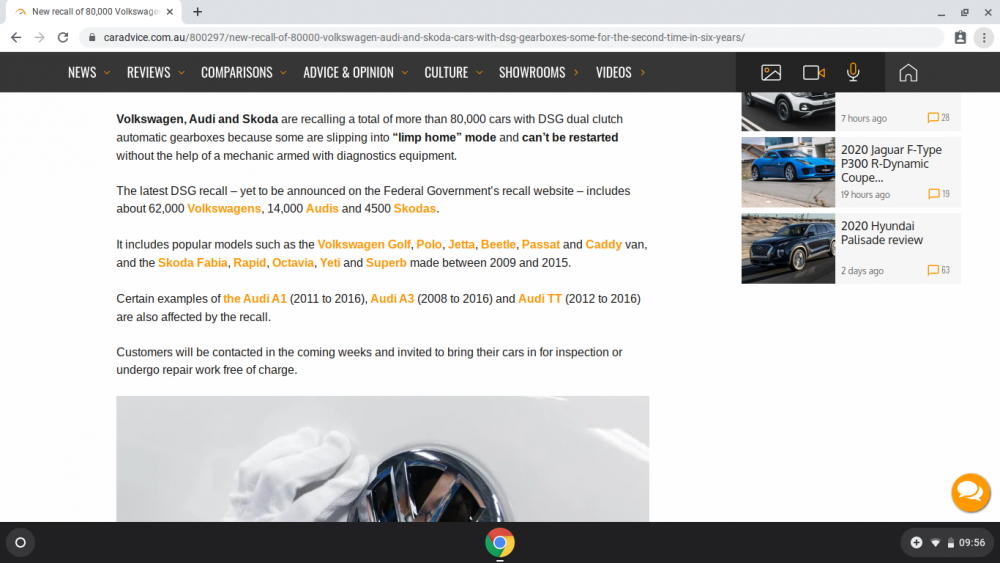Expand the Advice & Opinion arrow
The image size is (1000, 563).
click(404, 73)
